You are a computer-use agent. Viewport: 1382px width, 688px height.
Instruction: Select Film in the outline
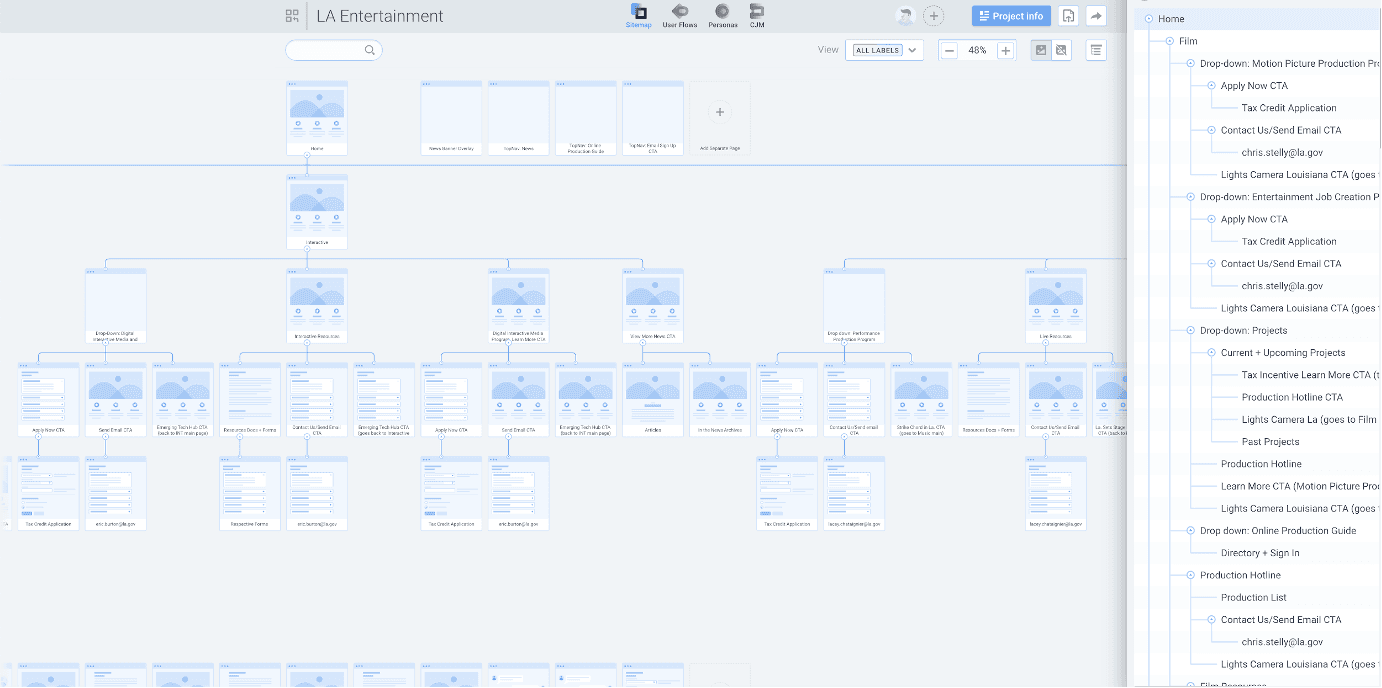[x=1188, y=41]
